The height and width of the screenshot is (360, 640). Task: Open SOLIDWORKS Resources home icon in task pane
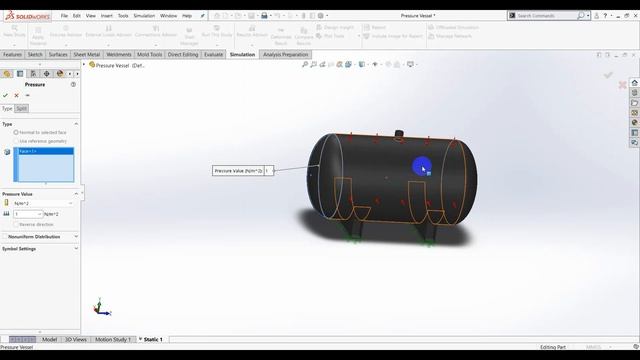[x=634, y=83]
